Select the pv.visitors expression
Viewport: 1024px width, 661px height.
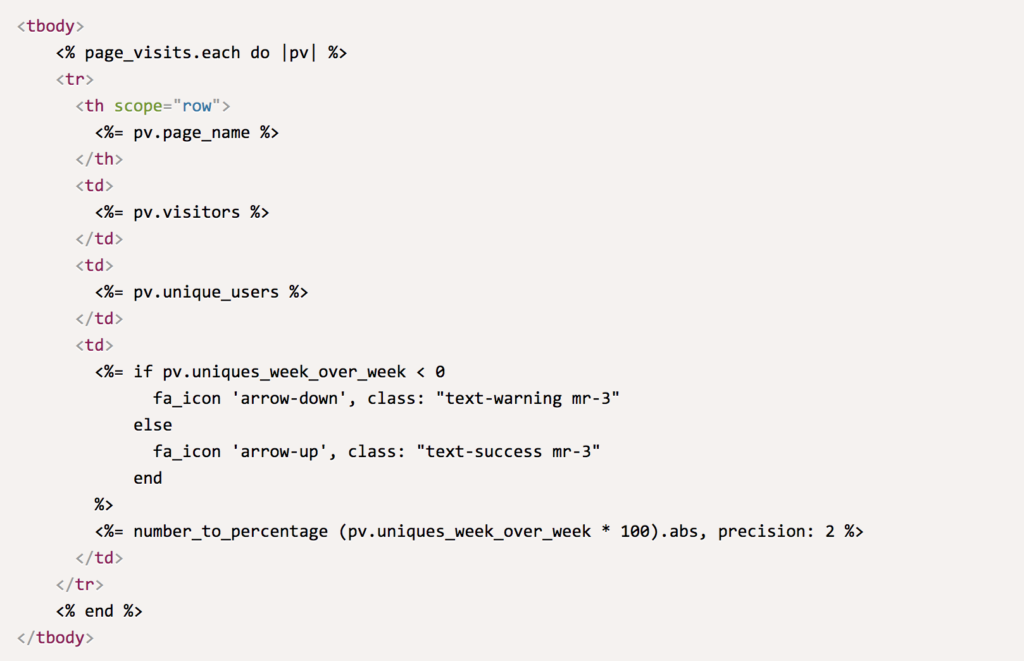point(186,212)
